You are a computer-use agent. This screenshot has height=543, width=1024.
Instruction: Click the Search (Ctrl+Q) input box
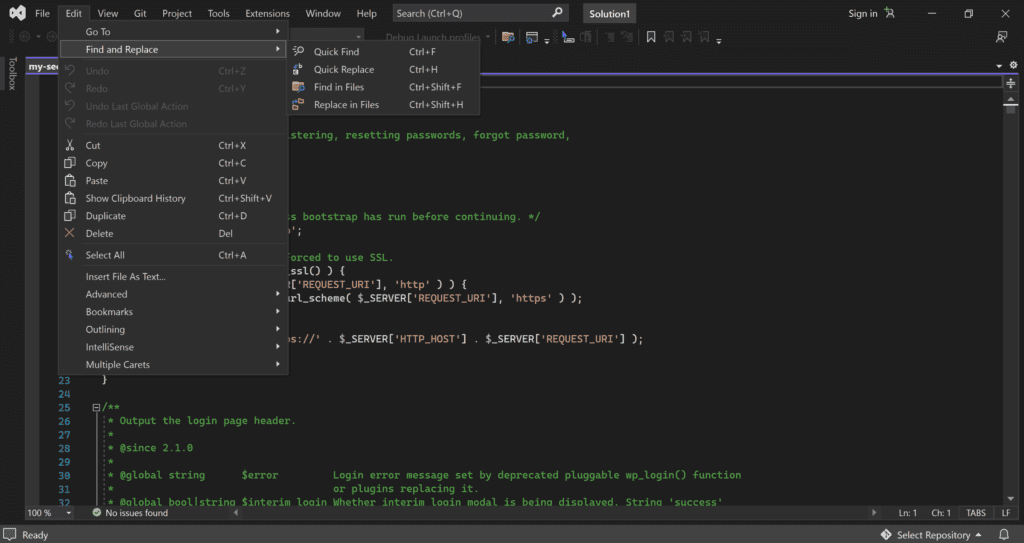tap(480, 13)
